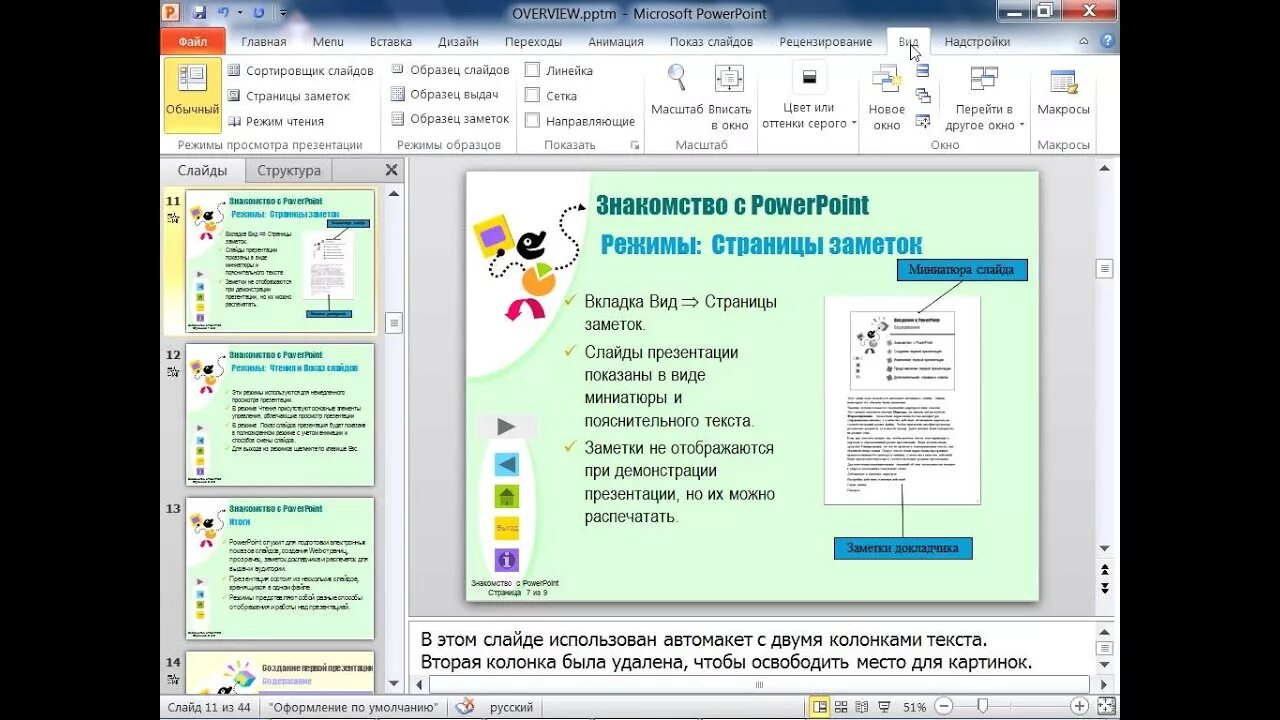Switch to Структура pane tab
Screen dimensions: 1280x720
pos(289,170)
